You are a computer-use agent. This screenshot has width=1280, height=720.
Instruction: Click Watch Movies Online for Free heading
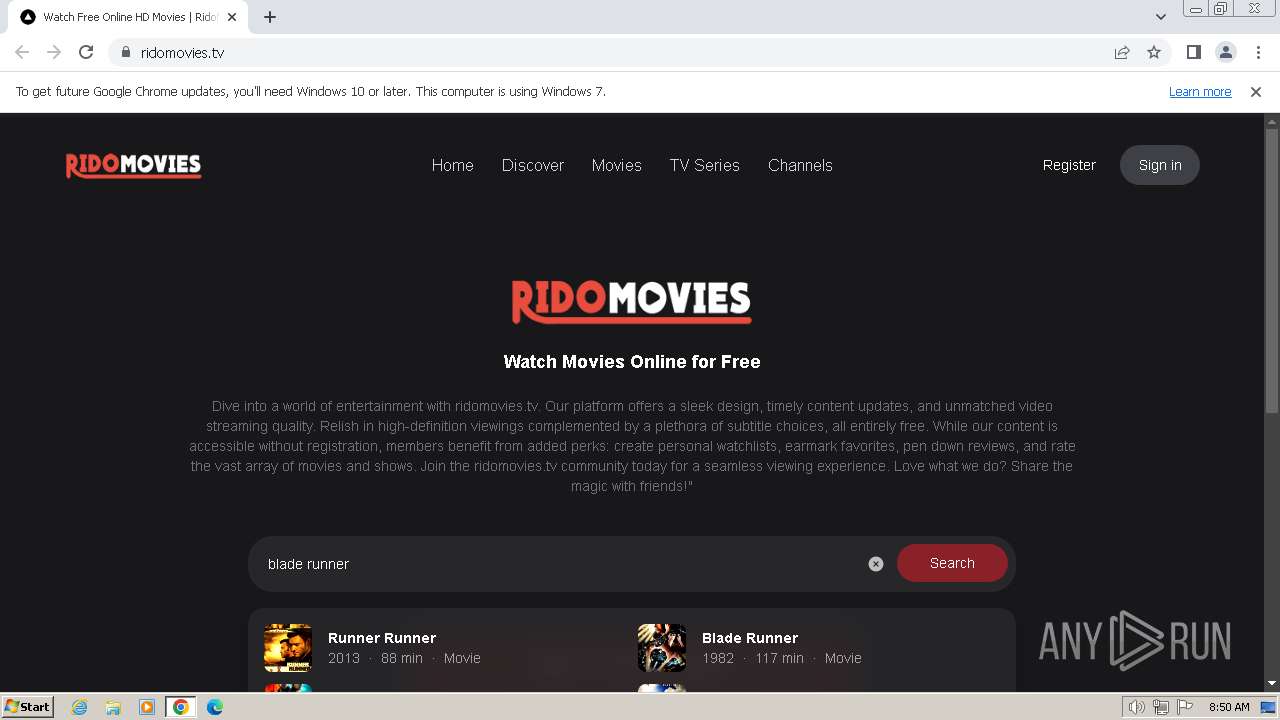(632, 362)
